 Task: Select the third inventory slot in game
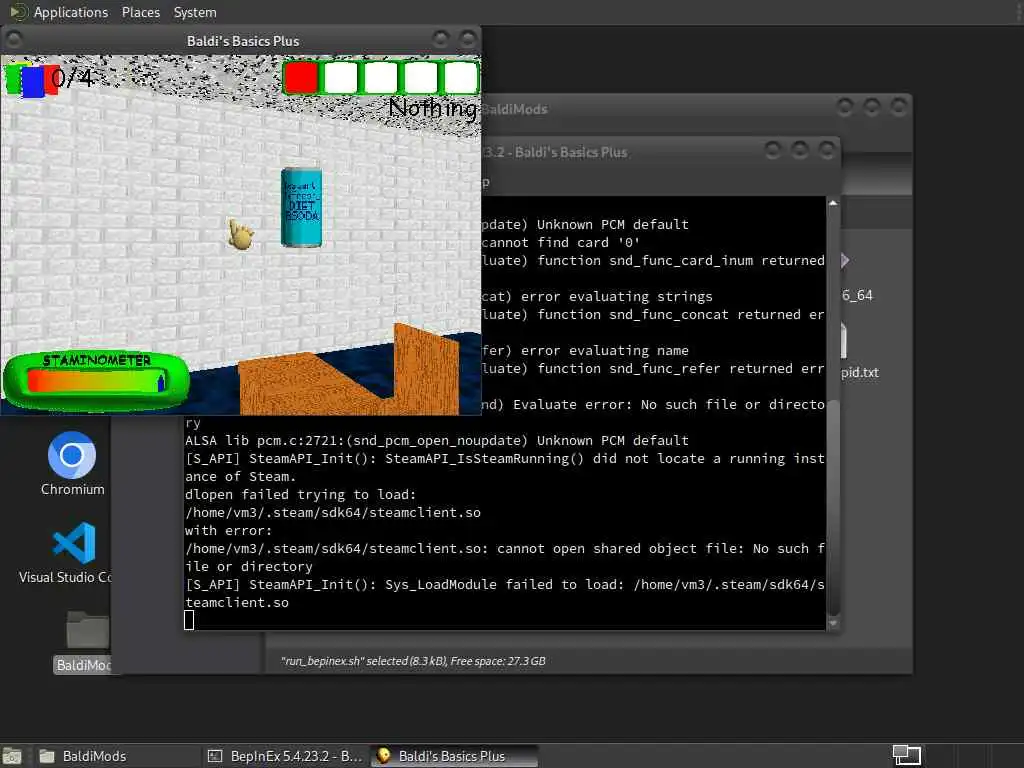pyautogui.click(x=381, y=78)
